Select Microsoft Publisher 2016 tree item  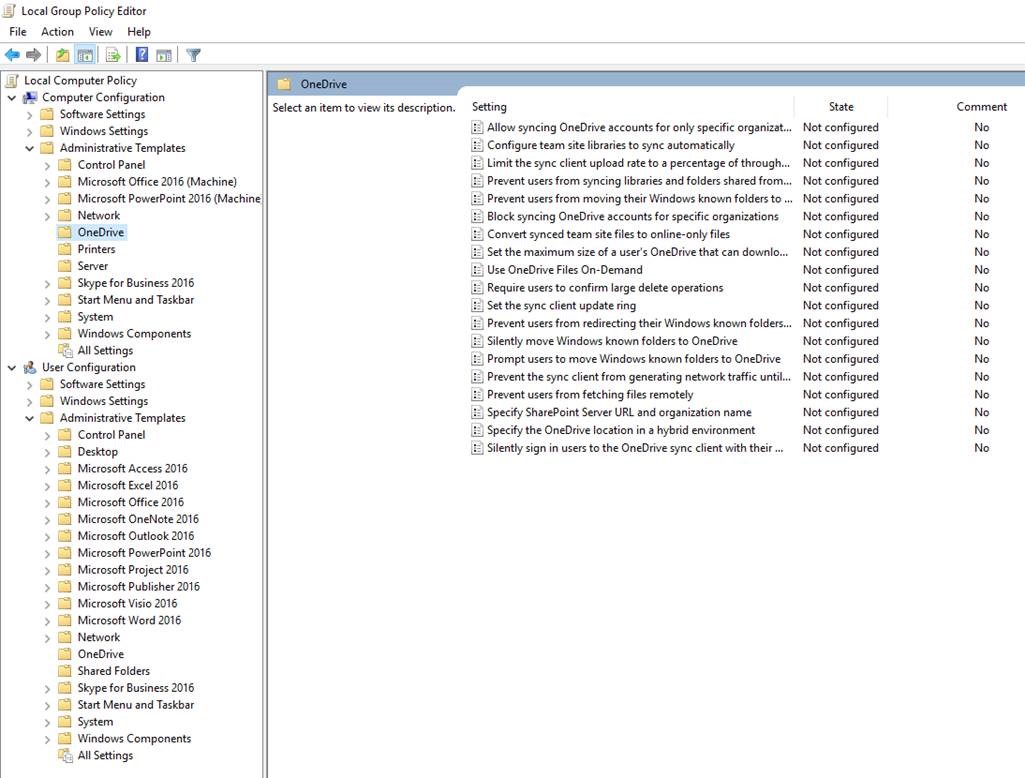tap(139, 586)
